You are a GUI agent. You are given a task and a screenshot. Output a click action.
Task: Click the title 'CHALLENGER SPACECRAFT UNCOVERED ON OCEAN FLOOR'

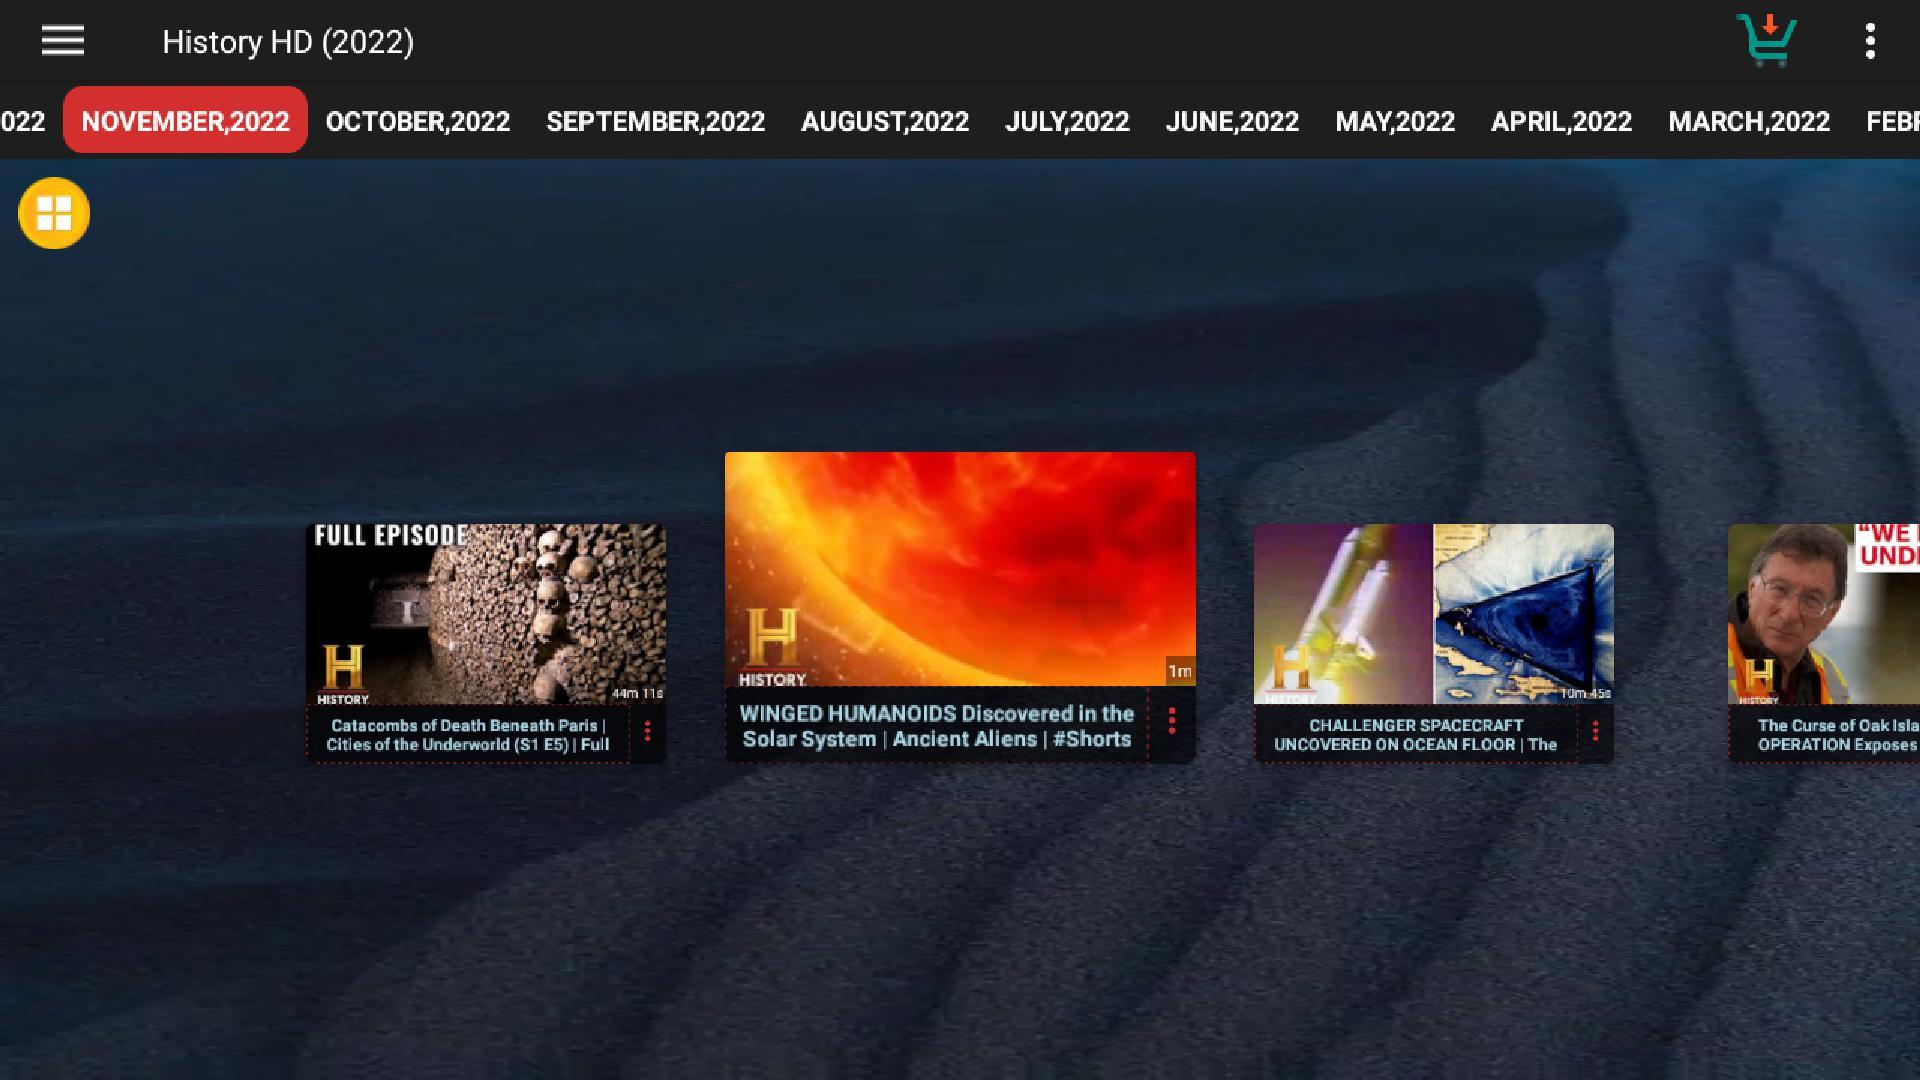1416,735
